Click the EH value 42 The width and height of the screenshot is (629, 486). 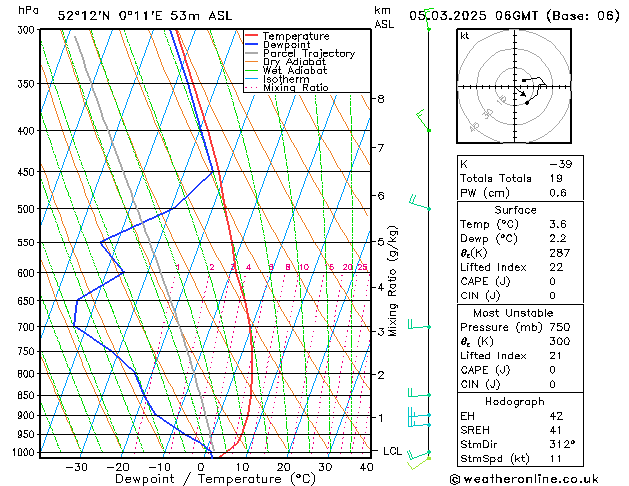pyautogui.click(x=556, y=416)
